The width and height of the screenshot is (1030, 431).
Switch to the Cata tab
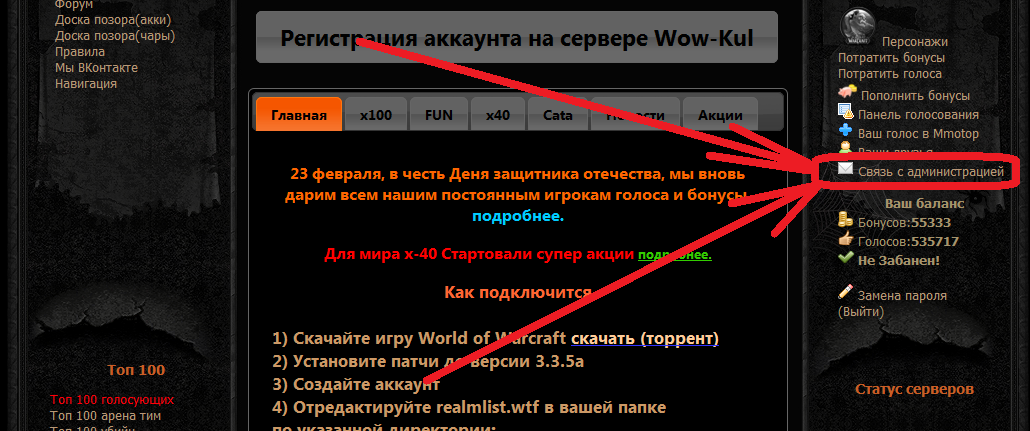coord(558,114)
